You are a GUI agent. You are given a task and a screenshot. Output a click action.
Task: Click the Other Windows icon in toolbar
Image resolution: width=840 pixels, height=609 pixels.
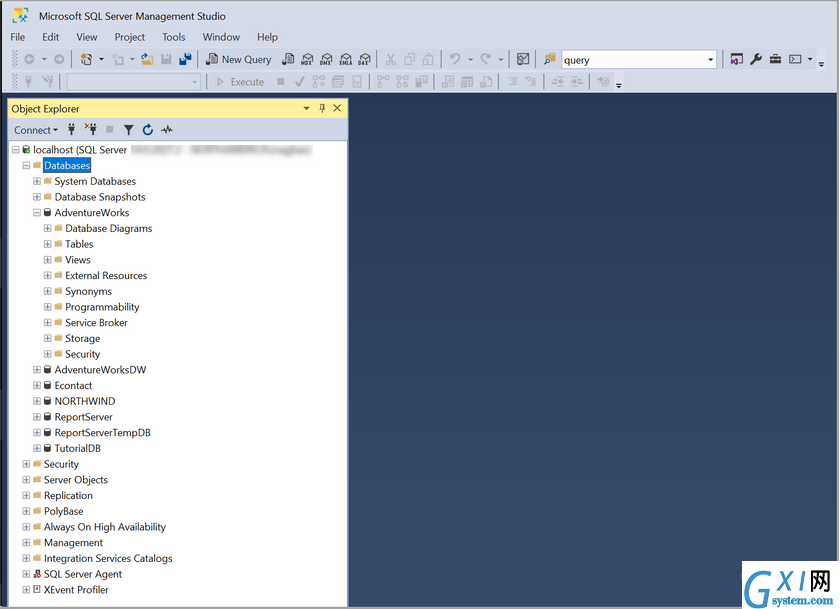coord(795,59)
